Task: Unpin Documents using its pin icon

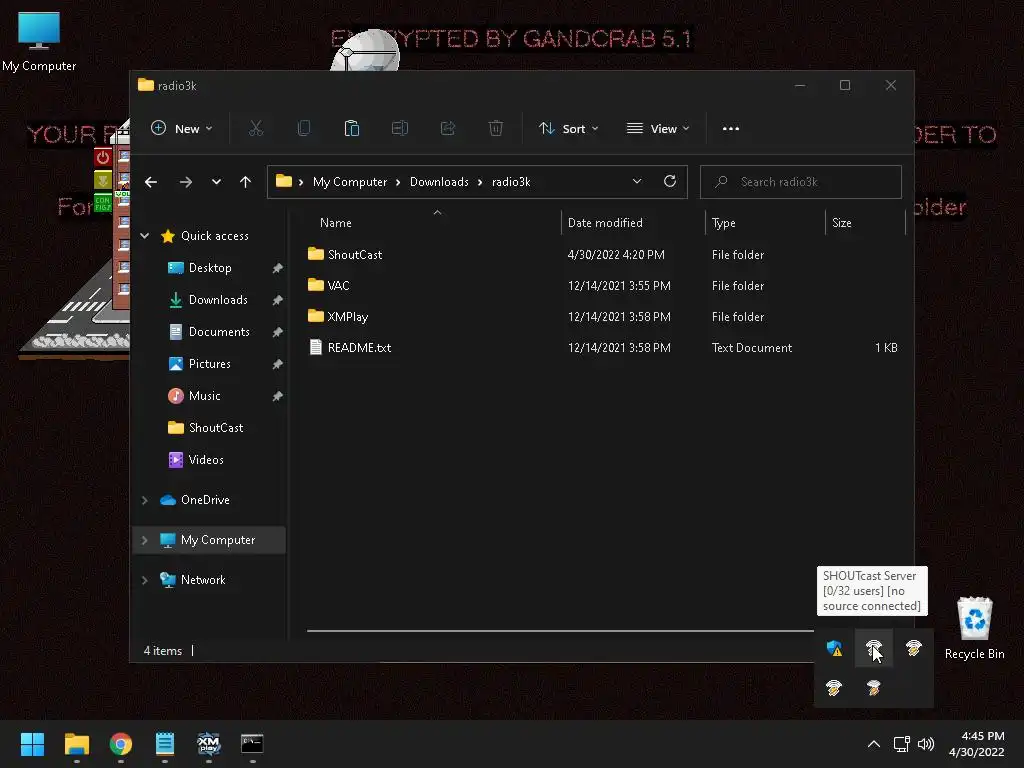Action: tap(278, 332)
